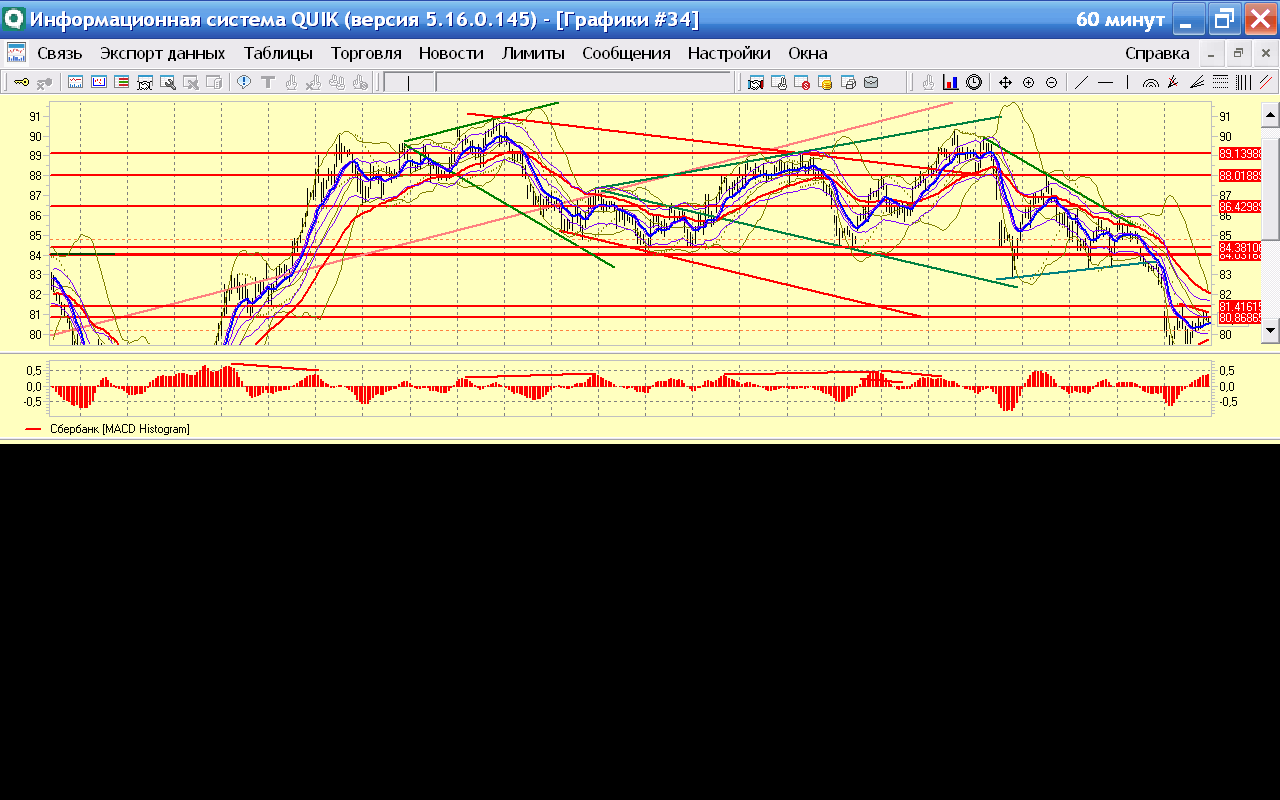This screenshot has width=1280, height=800.
Task: Click the 89.1398 red price label
Action: 1239,154
